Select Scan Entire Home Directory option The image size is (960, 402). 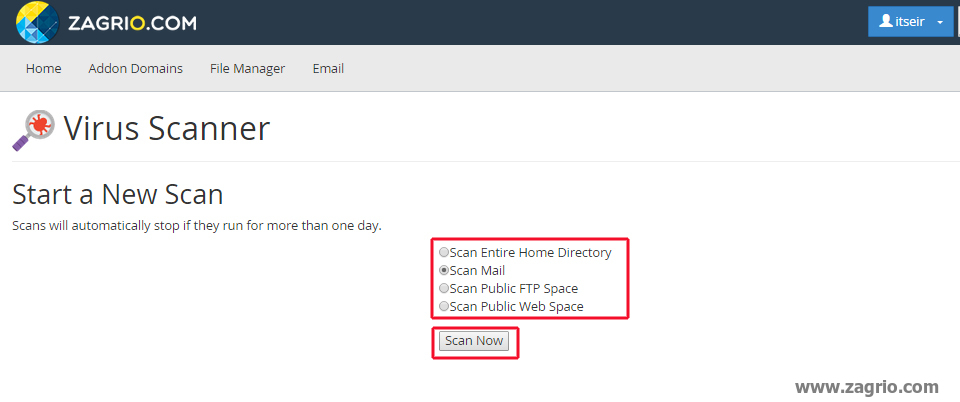(444, 253)
